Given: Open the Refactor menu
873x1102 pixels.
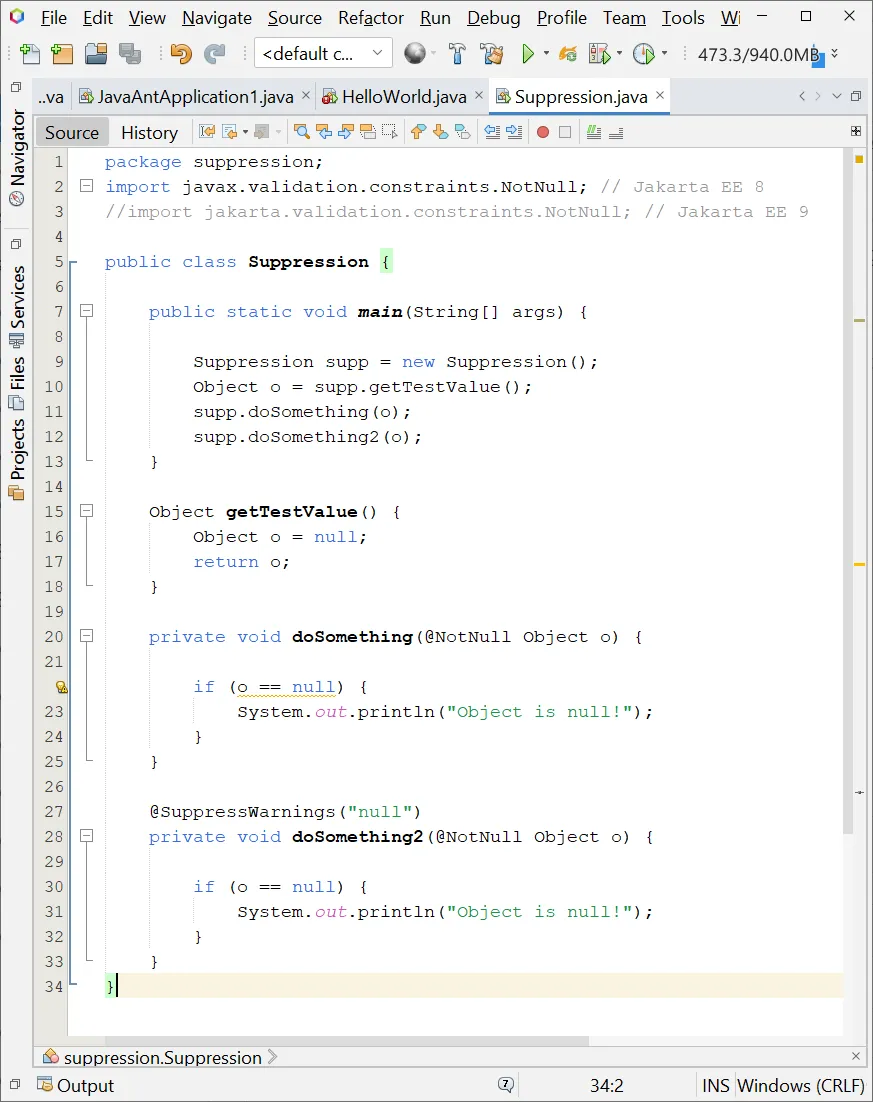Looking at the screenshot, I should (x=370, y=18).
